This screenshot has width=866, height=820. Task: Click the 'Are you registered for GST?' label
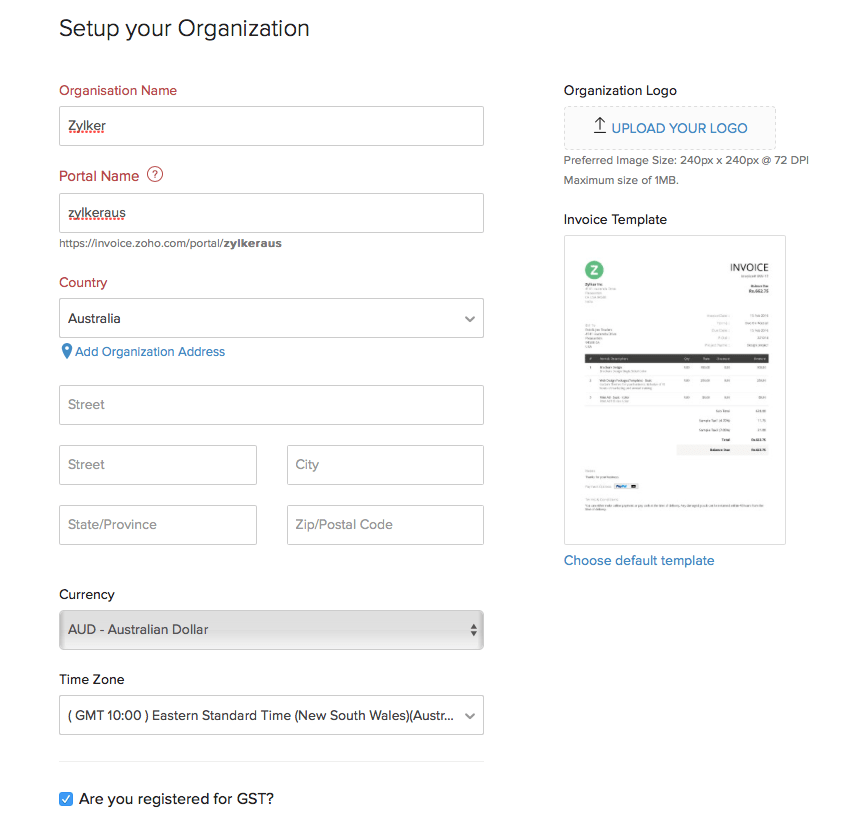pyautogui.click(x=176, y=799)
